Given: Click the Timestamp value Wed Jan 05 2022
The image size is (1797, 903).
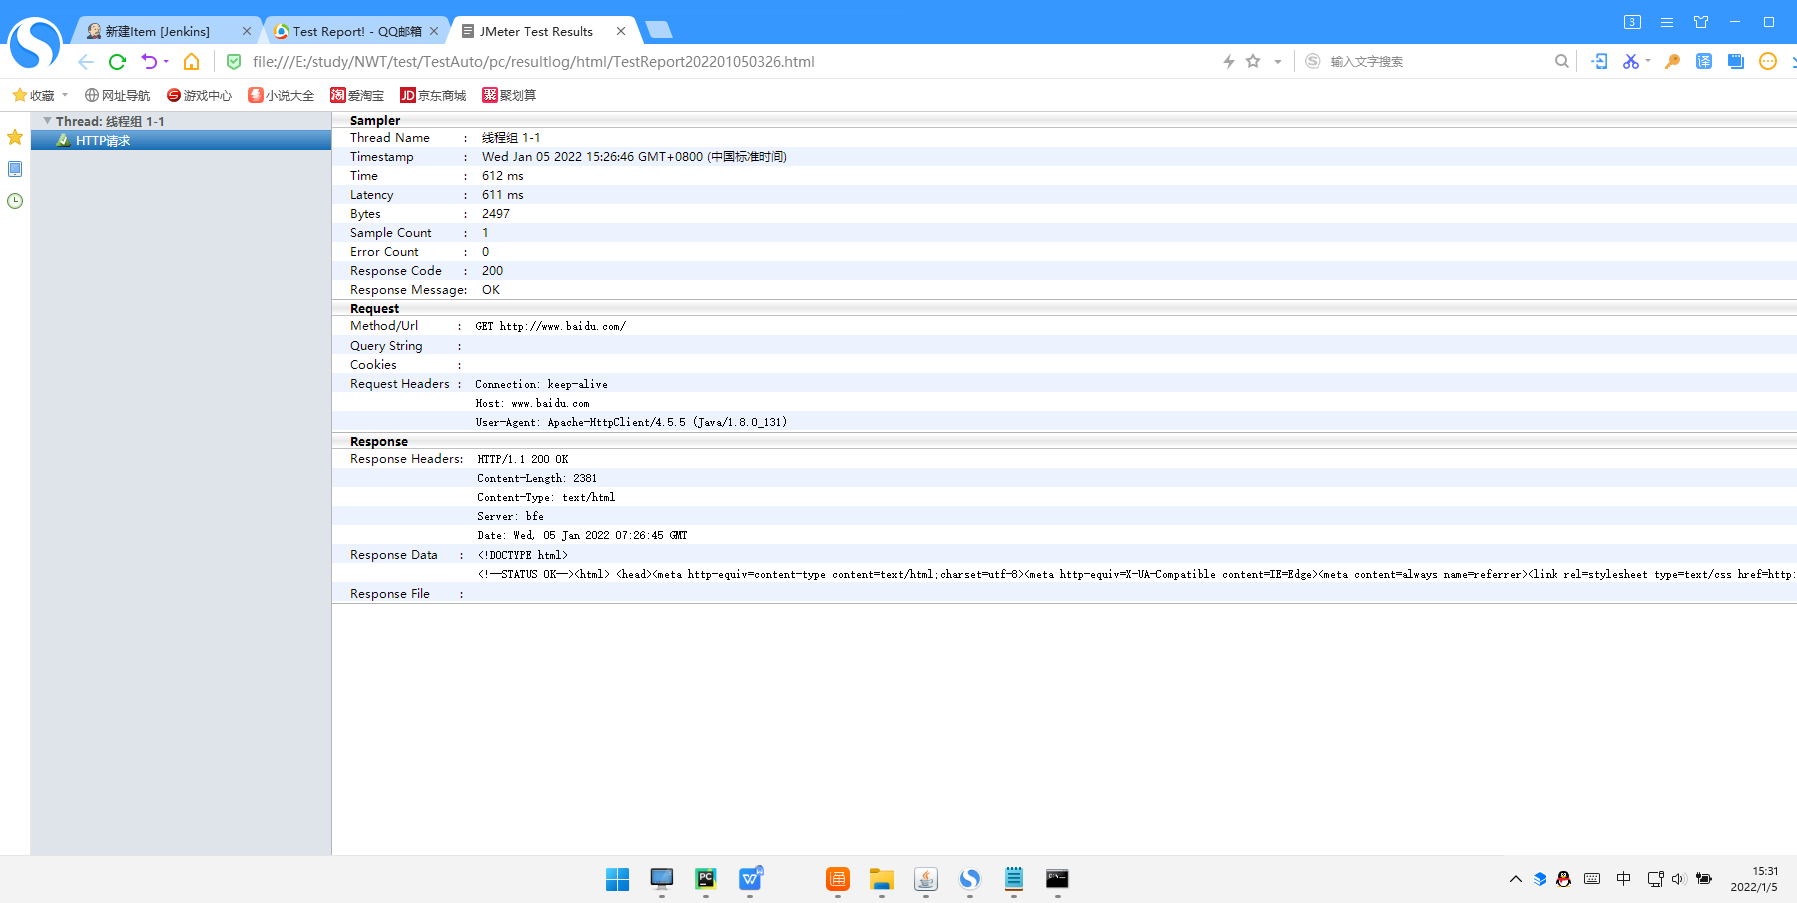Looking at the screenshot, I should tap(634, 157).
